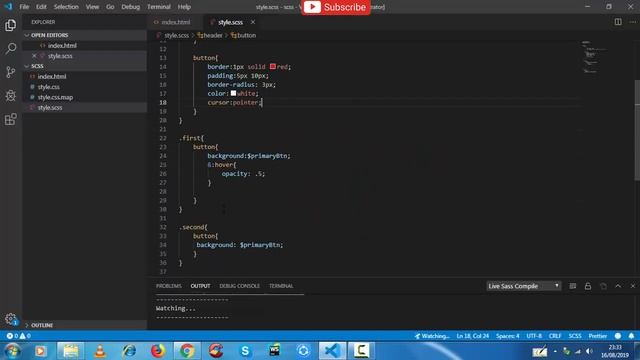
Task: Click SCSS language mode status item
Action: [575, 336]
